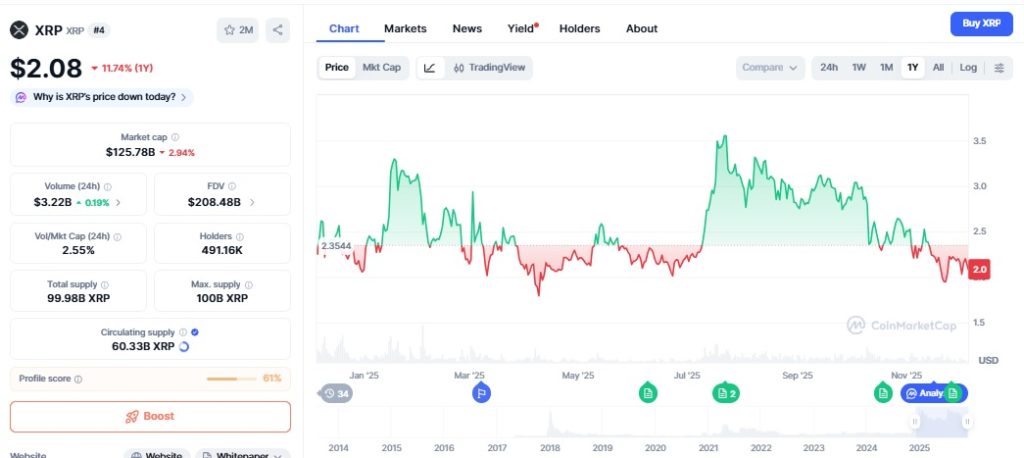Toggle Log scale on chart
Viewport: 1024px width, 458px height.
coord(968,68)
